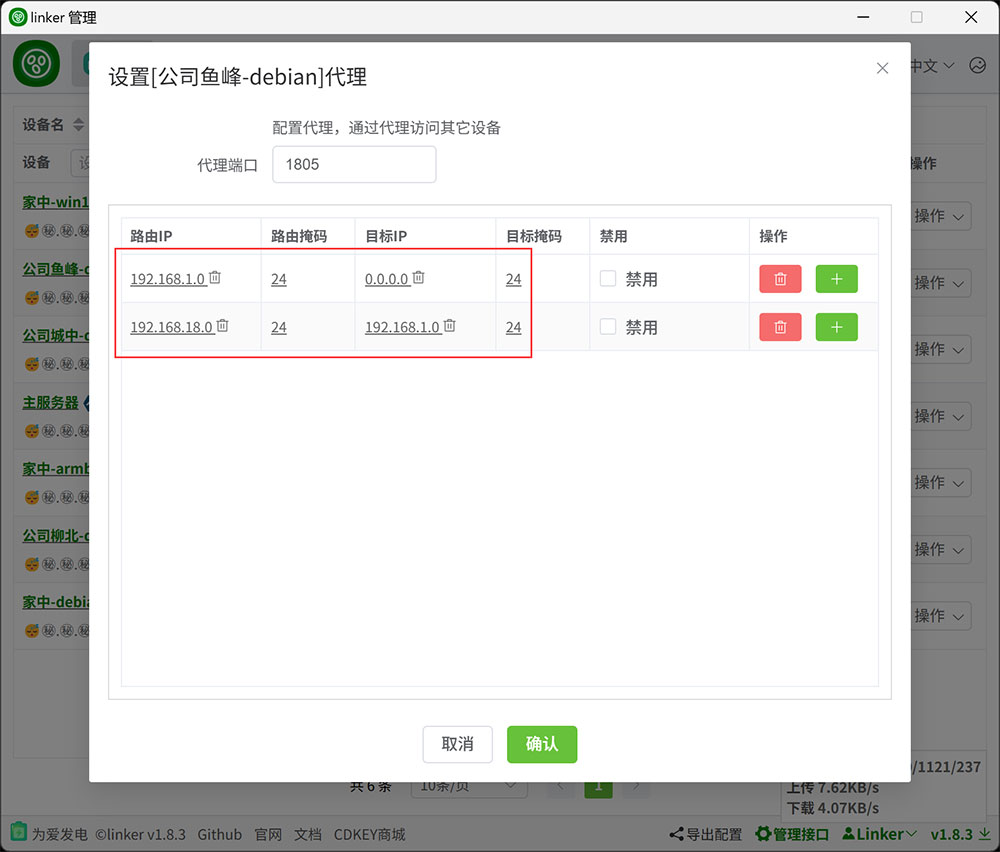Close the proxy settings dialog with X
The width and height of the screenshot is (1000, 852).
click(x=882, y=68)
